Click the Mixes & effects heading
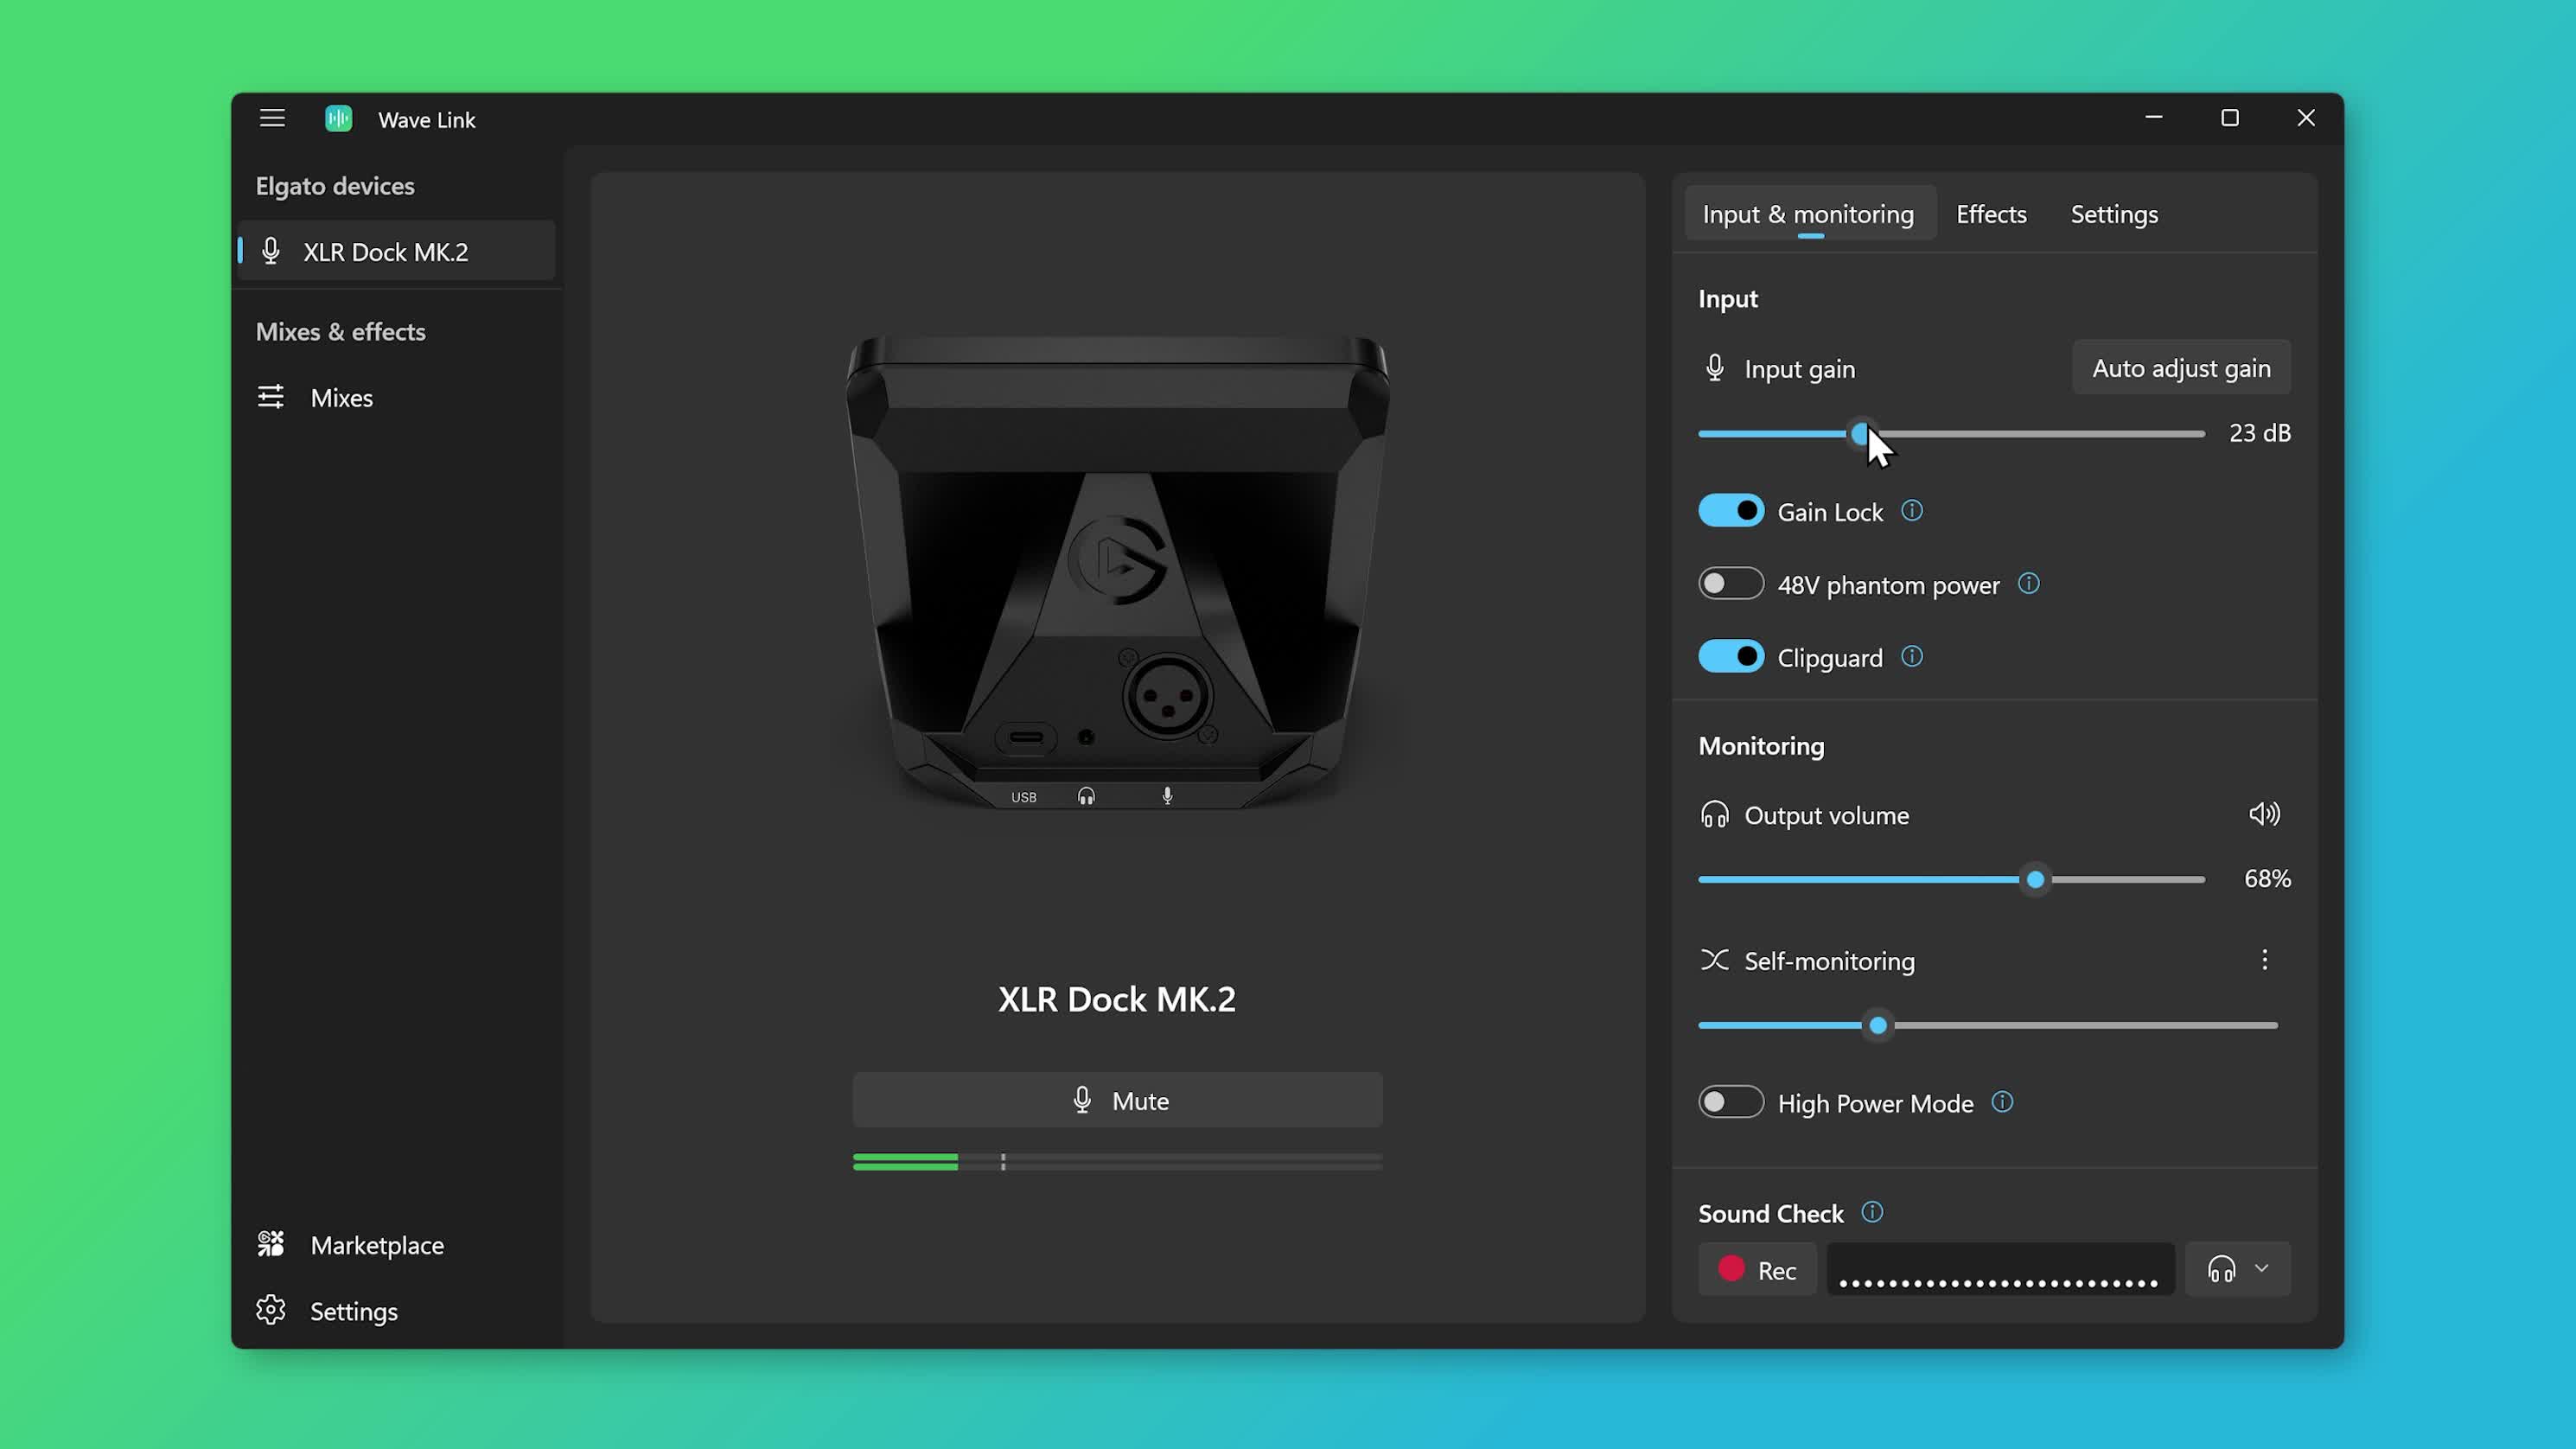The width and height of the screenshot is (2576, 1449). click(341, 332)
